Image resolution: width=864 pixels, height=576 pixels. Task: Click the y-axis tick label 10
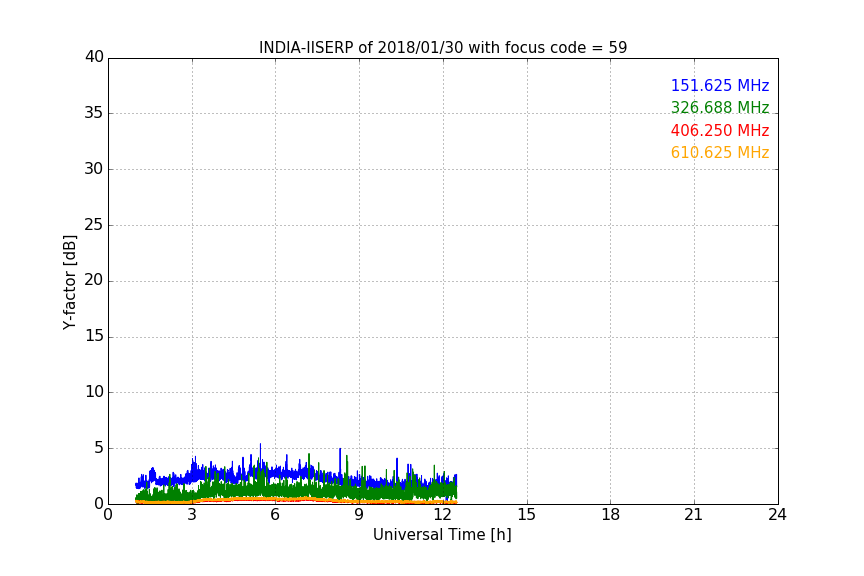tap(94, 392)
